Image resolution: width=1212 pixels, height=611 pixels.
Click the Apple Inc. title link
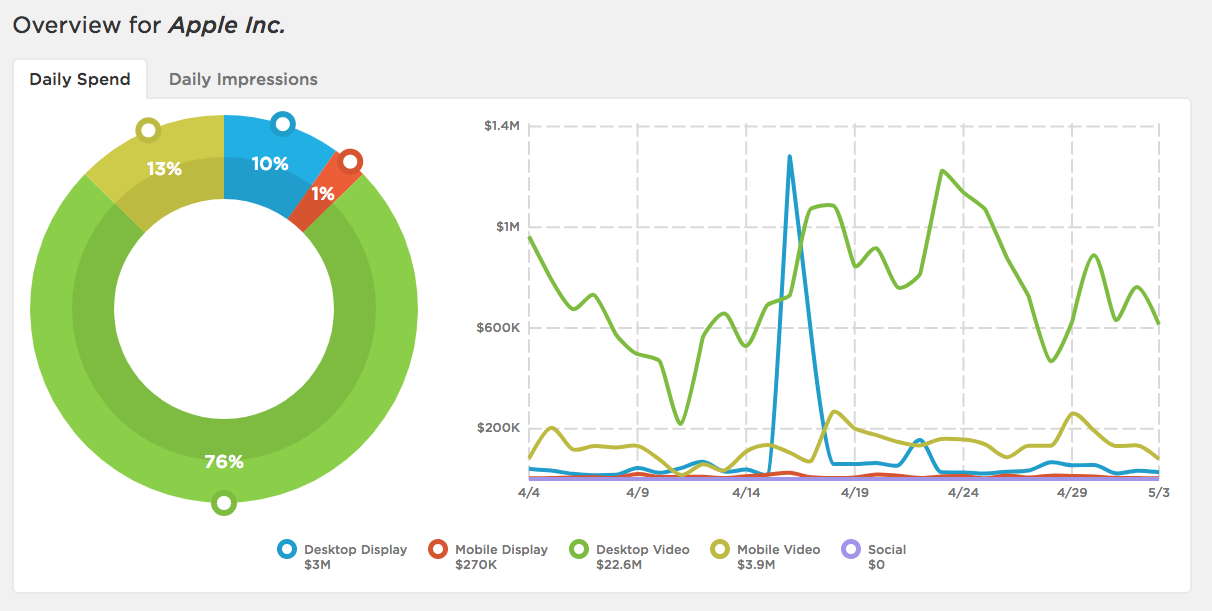(x=226, y=25)
